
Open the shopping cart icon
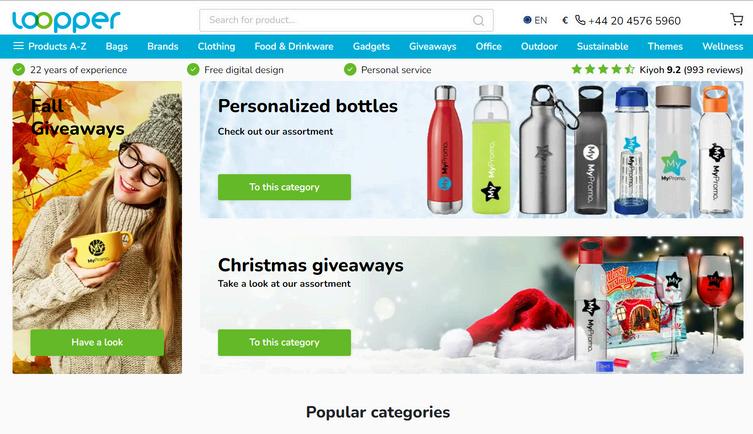(736, 19)
